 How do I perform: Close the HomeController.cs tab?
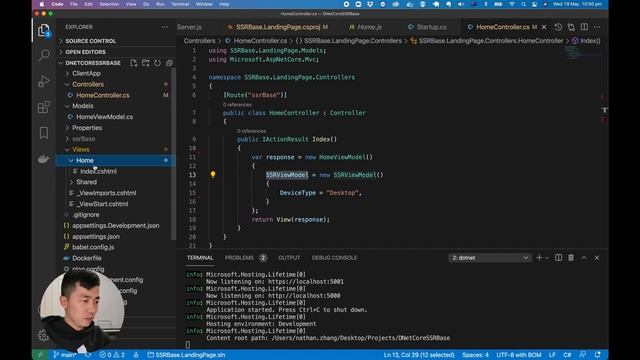pyautogui.click(x=544, y=27)
